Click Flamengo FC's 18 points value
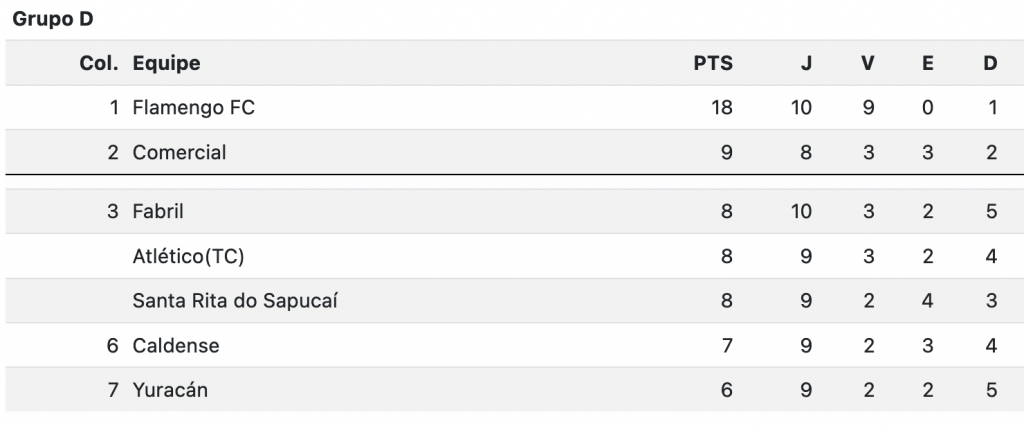1024x428 pixels. (722, 107)
